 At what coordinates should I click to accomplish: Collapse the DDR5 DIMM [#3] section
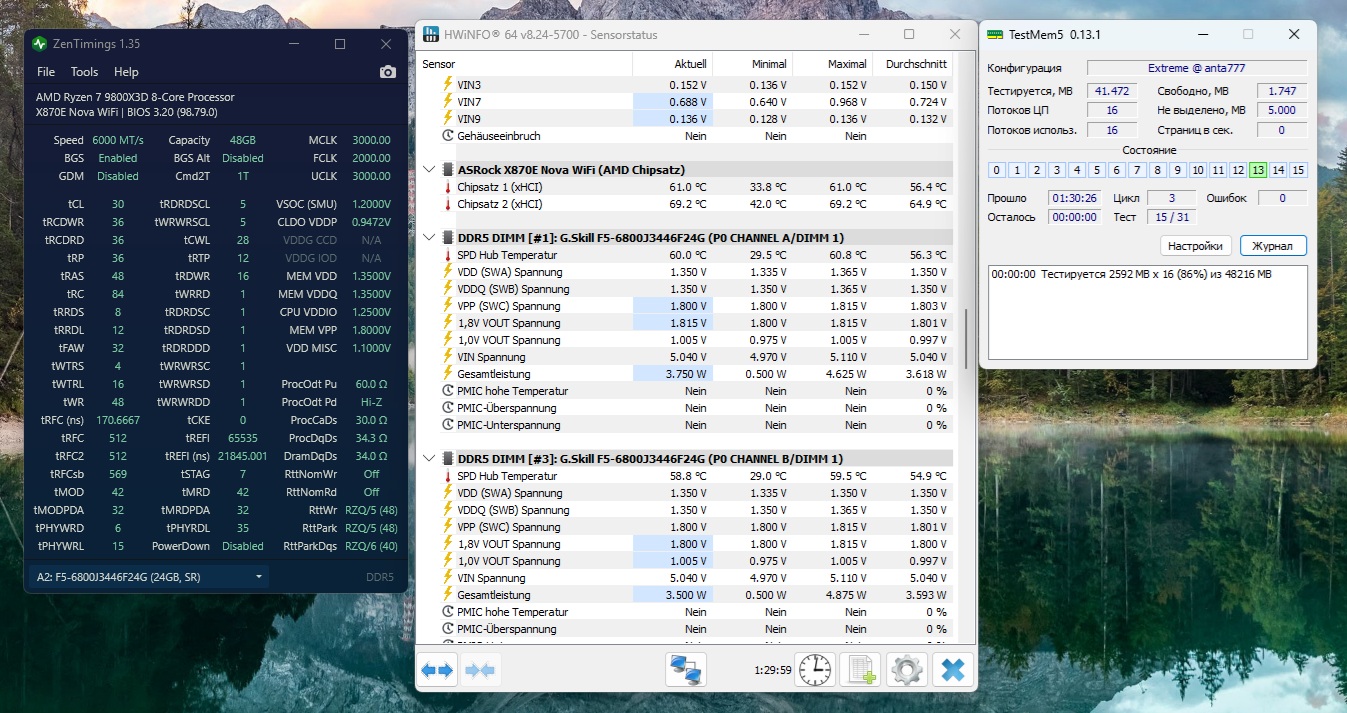429,459
